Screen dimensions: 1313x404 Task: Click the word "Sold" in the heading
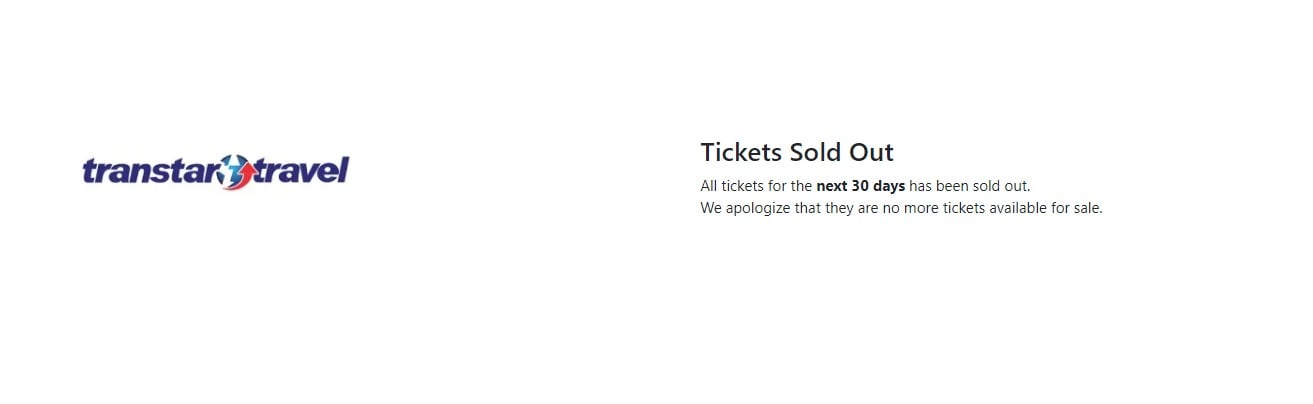pyautogui.click(x=817, y=152)
